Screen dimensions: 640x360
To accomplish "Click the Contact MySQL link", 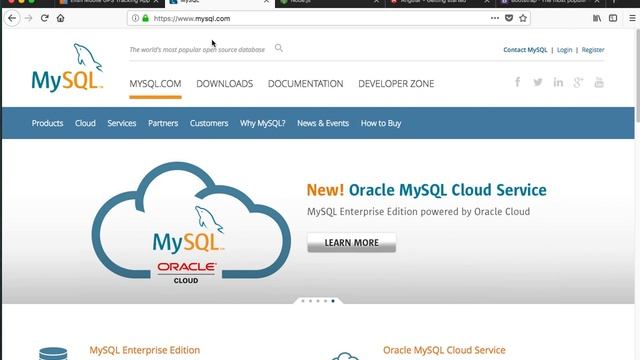I will point(525,50).
